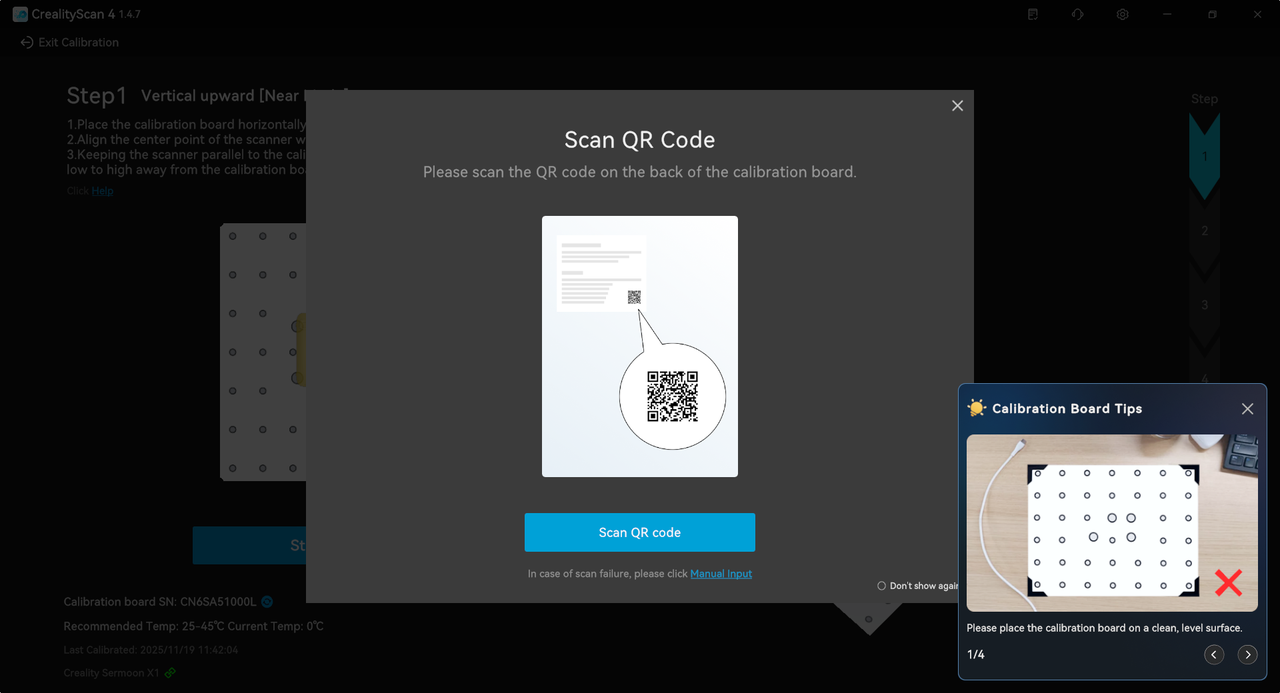
Task: Click the Scan QR code button
Action: [x=640, y=532]
